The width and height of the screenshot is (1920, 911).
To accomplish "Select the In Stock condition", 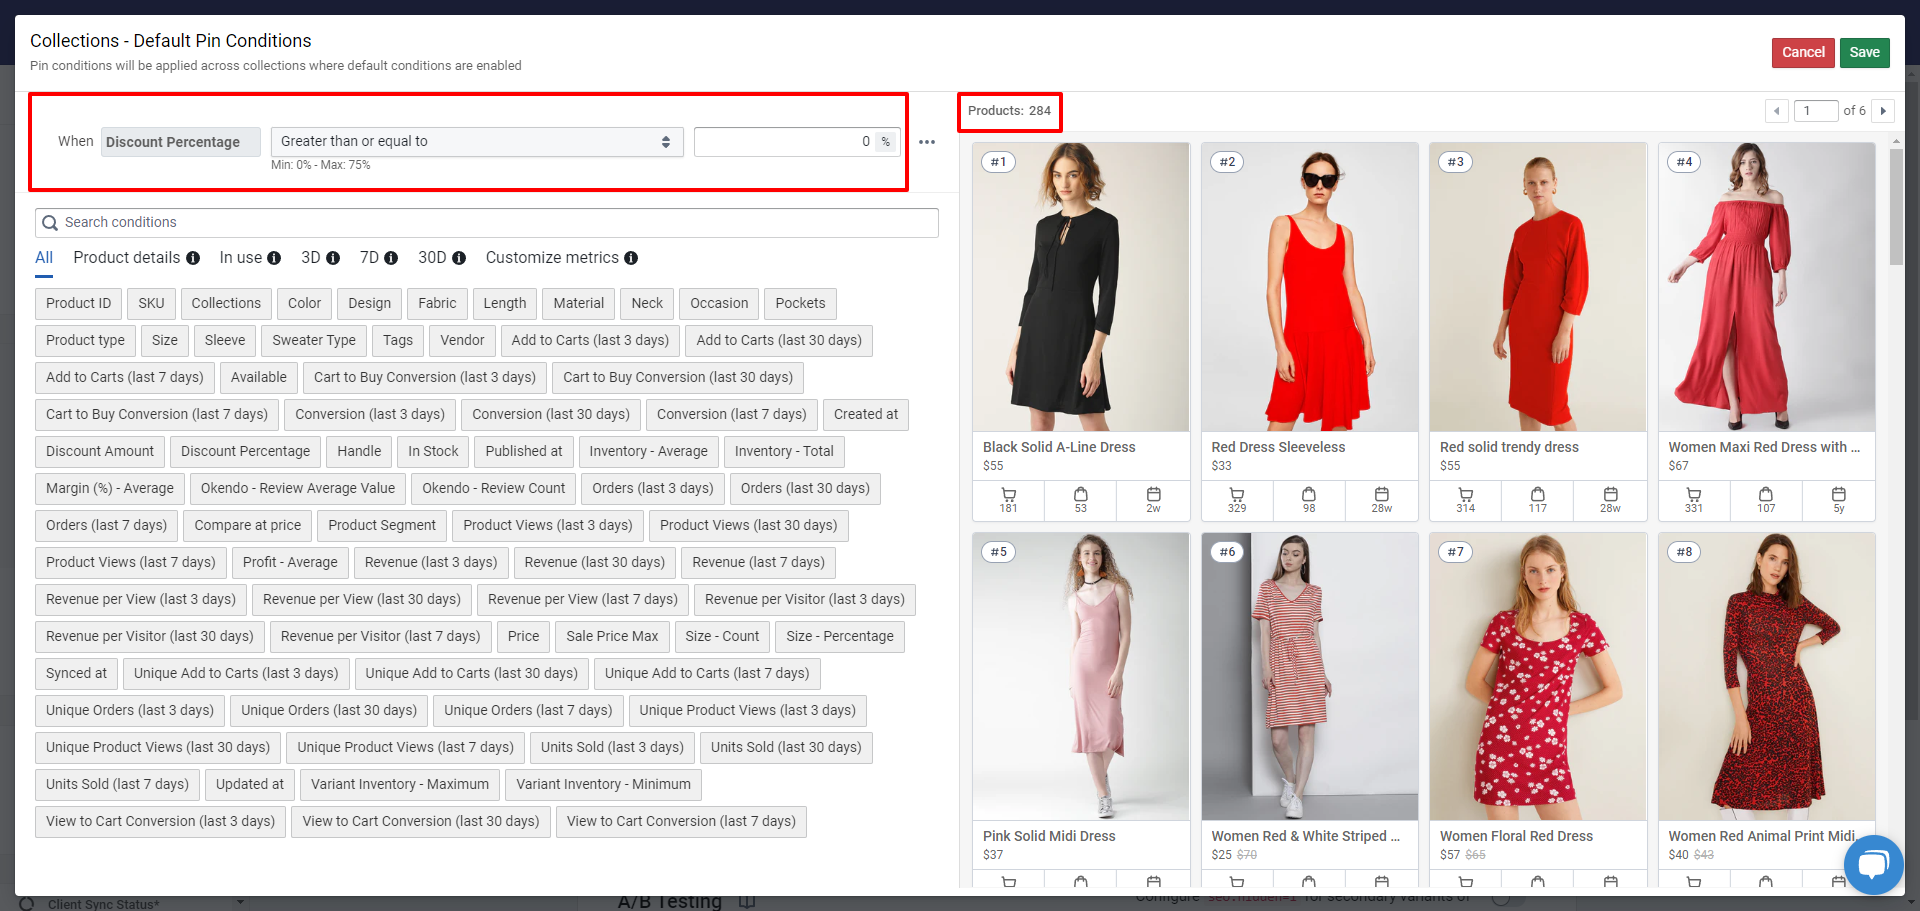I will coord(433,452).
